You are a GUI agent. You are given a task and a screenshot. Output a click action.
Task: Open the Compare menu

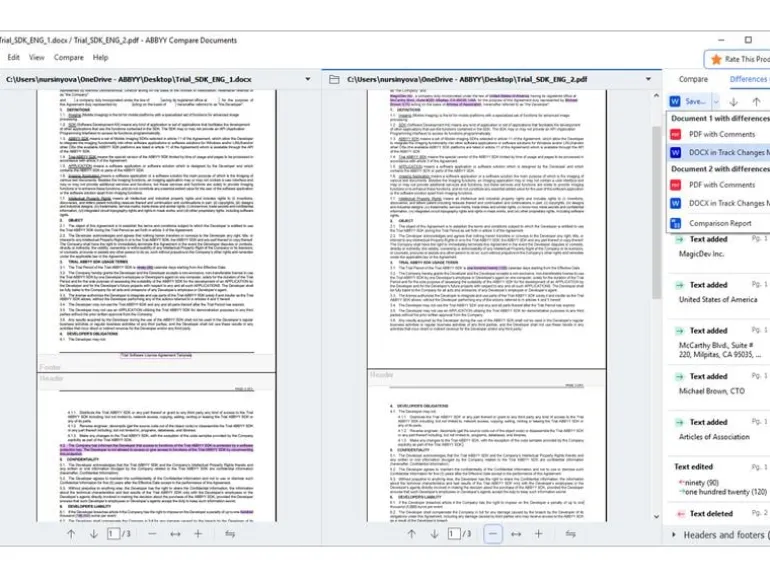pyautogui.click(x=69, y=57)
